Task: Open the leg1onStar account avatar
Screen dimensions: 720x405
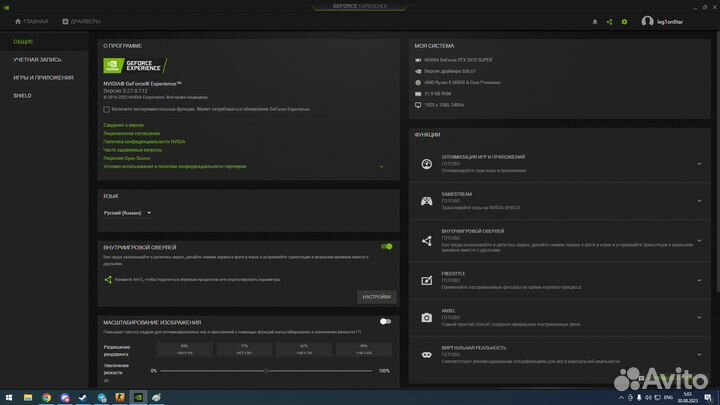Action: tap(647, 21)
